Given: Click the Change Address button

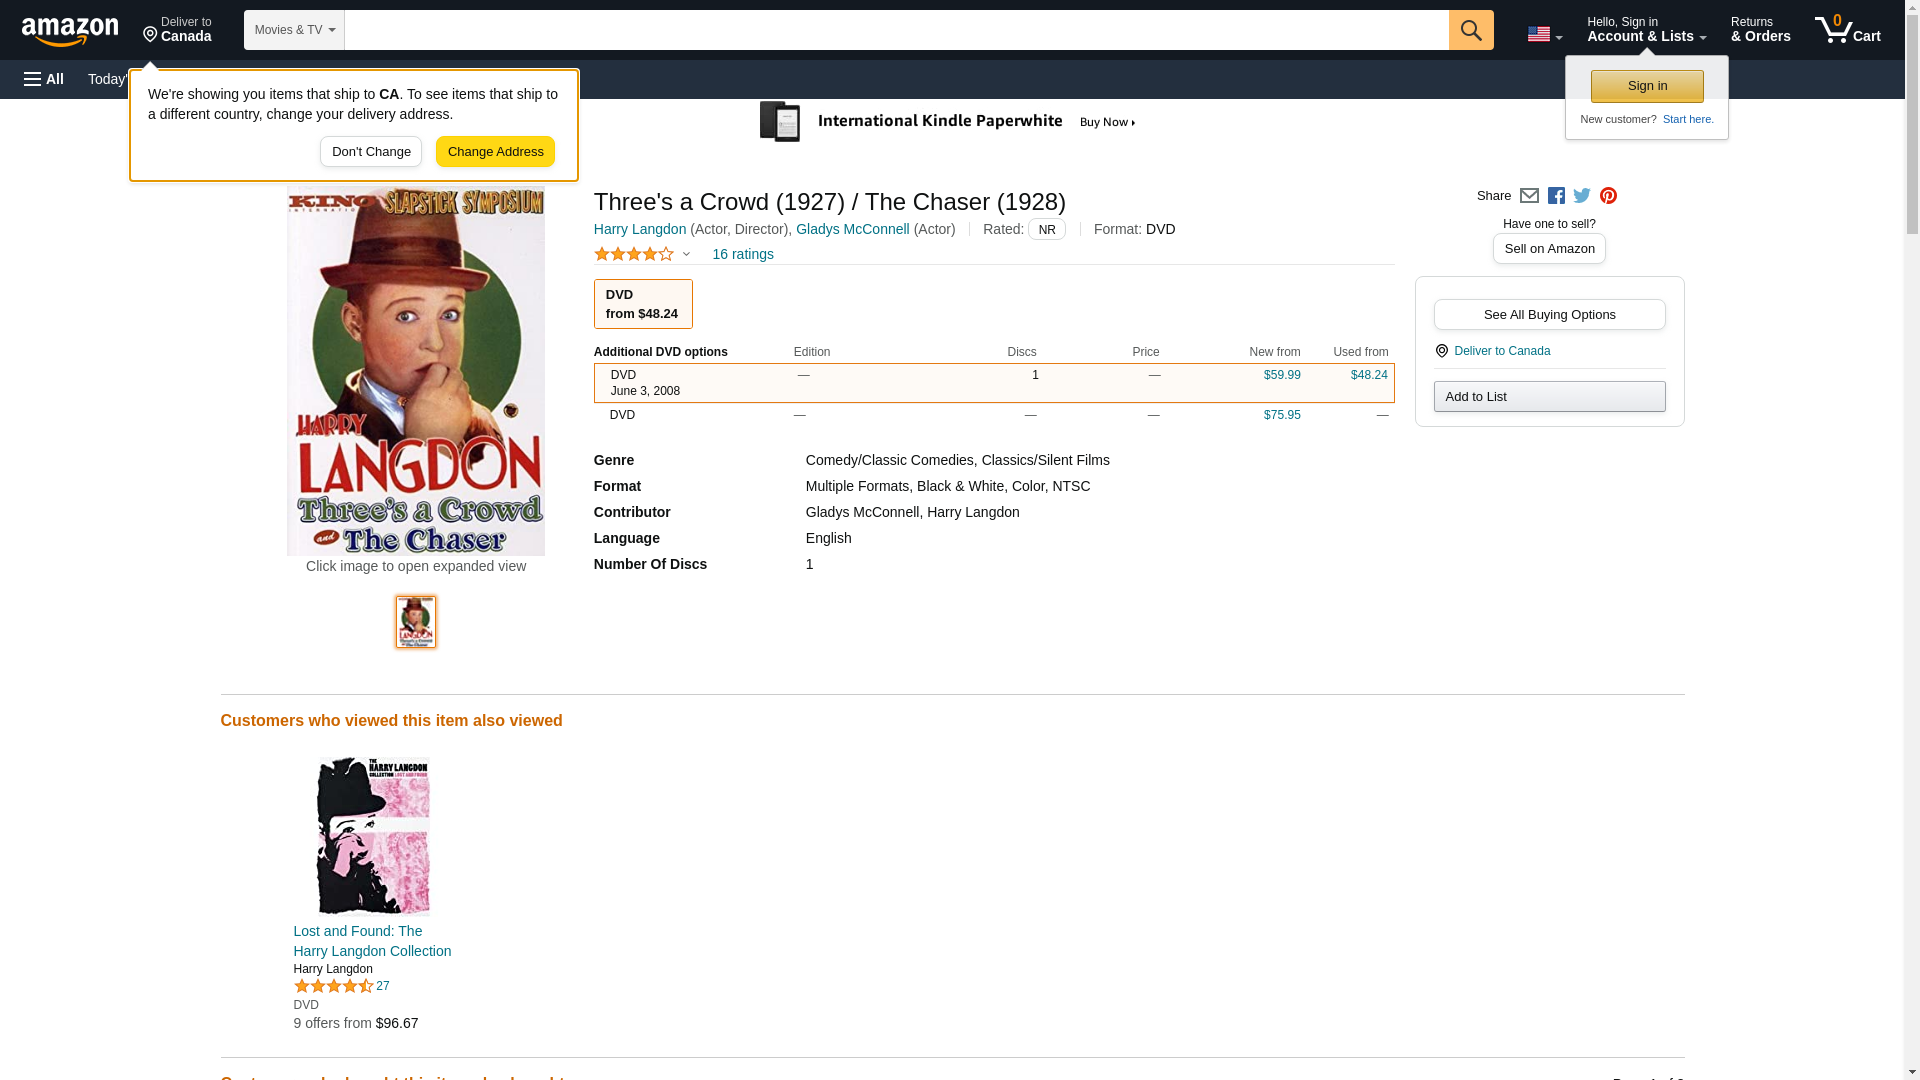Looking at the screenshot, I should (x=495, y=152).
